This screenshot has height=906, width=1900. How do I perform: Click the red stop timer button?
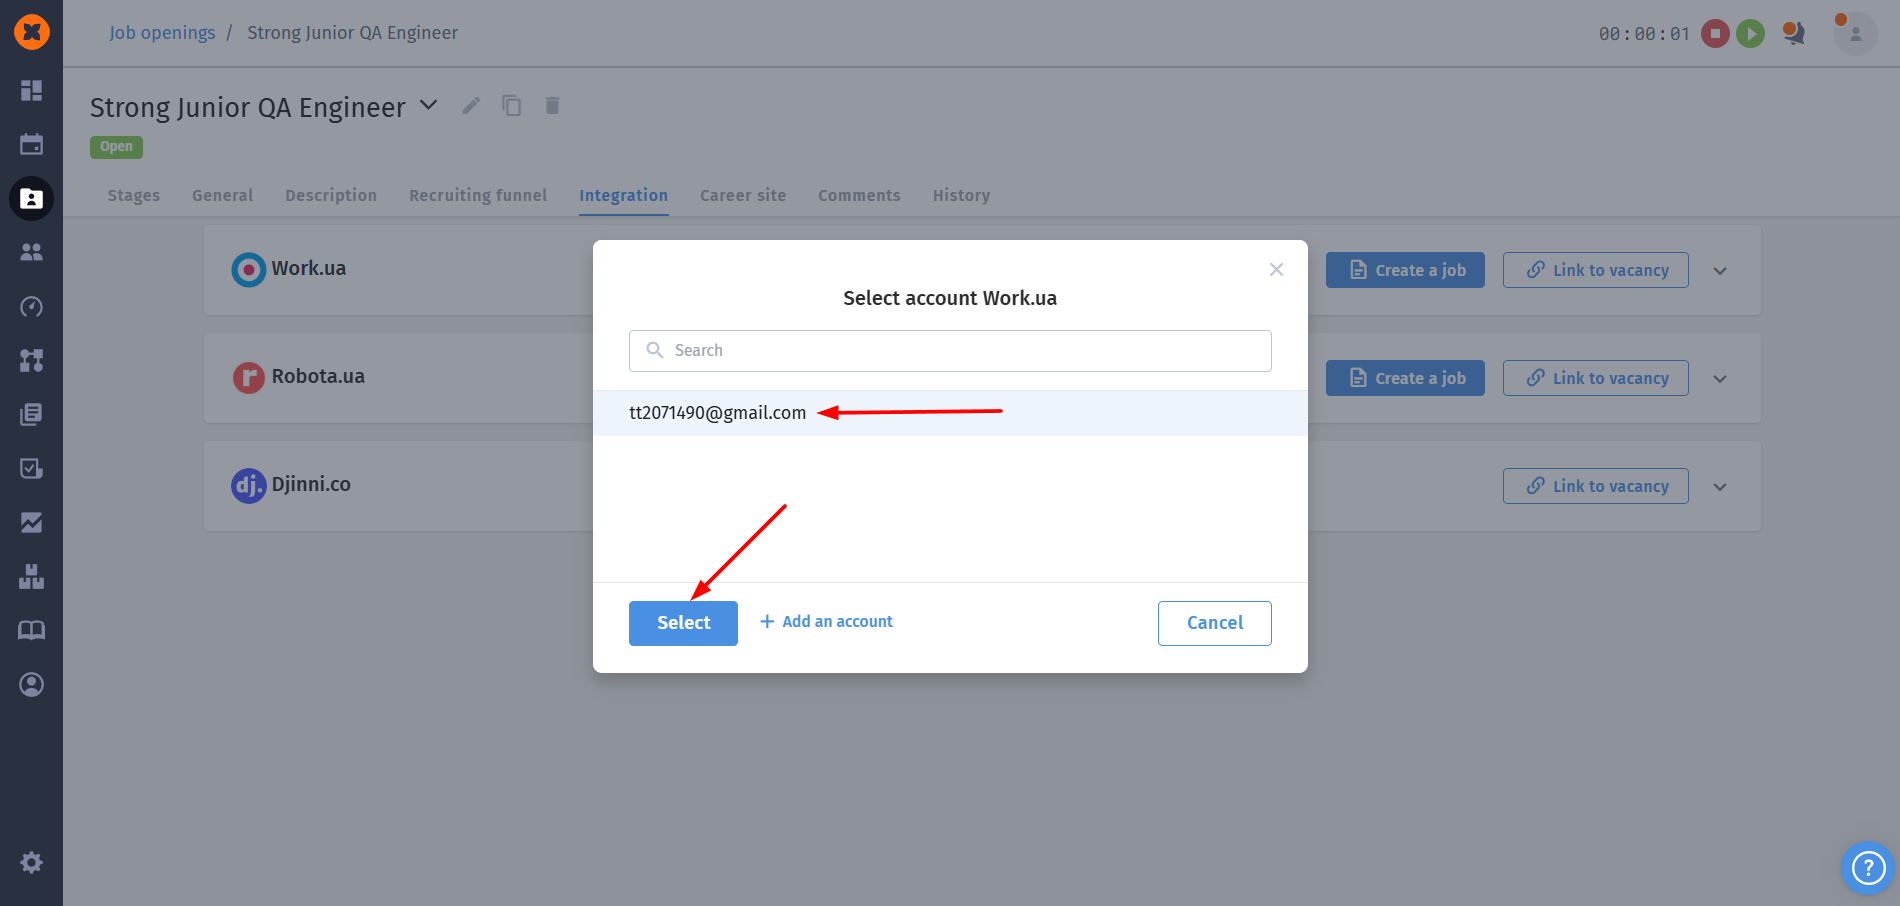point(1715,34)
